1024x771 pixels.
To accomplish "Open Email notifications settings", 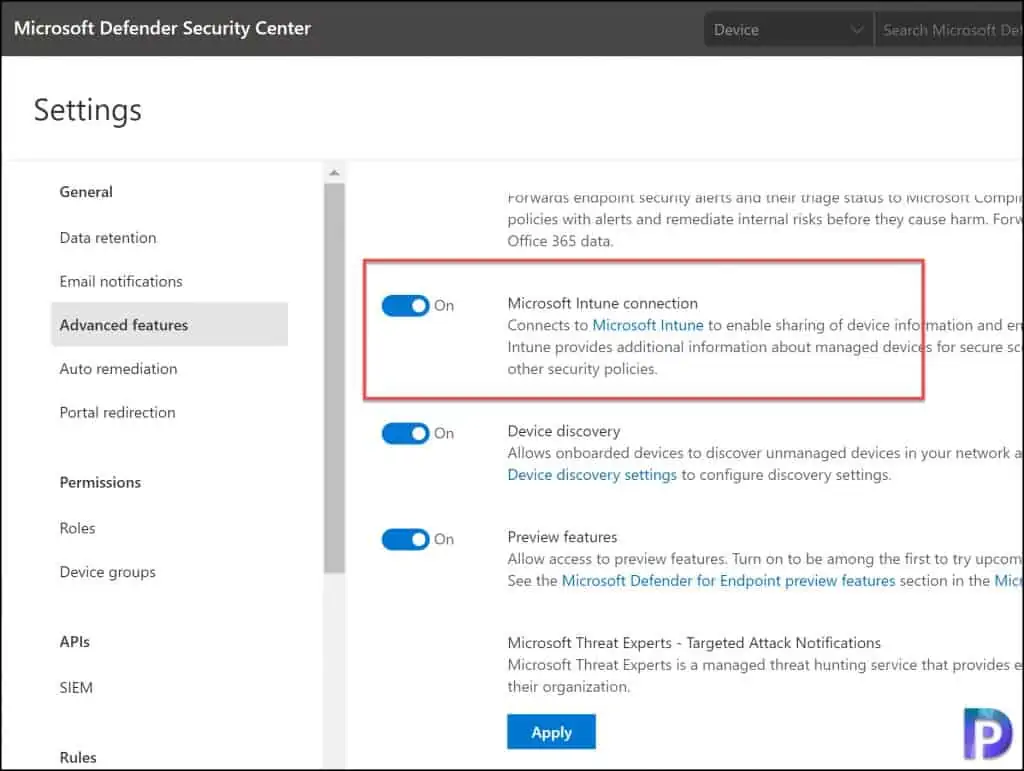I will tap(121, 281).
